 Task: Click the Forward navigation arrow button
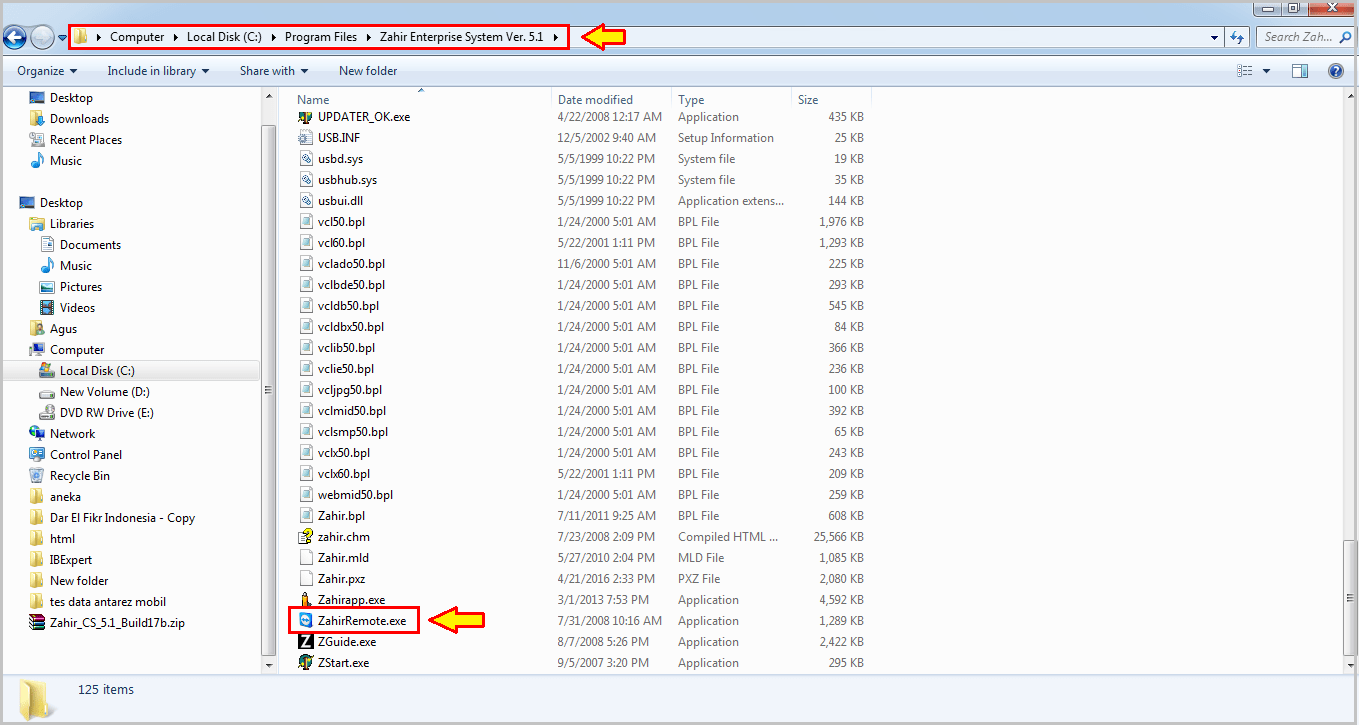[42, 38]
